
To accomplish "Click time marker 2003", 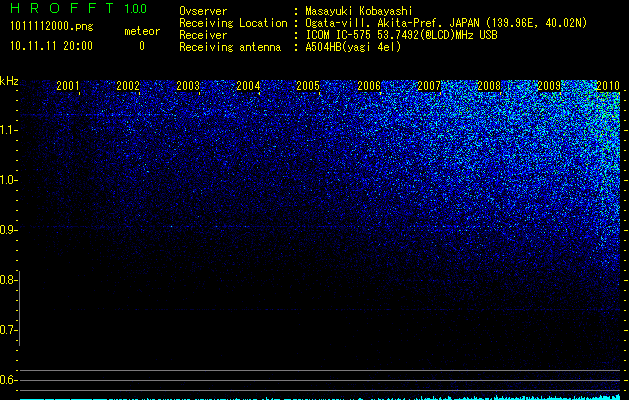I will [188, 86].
